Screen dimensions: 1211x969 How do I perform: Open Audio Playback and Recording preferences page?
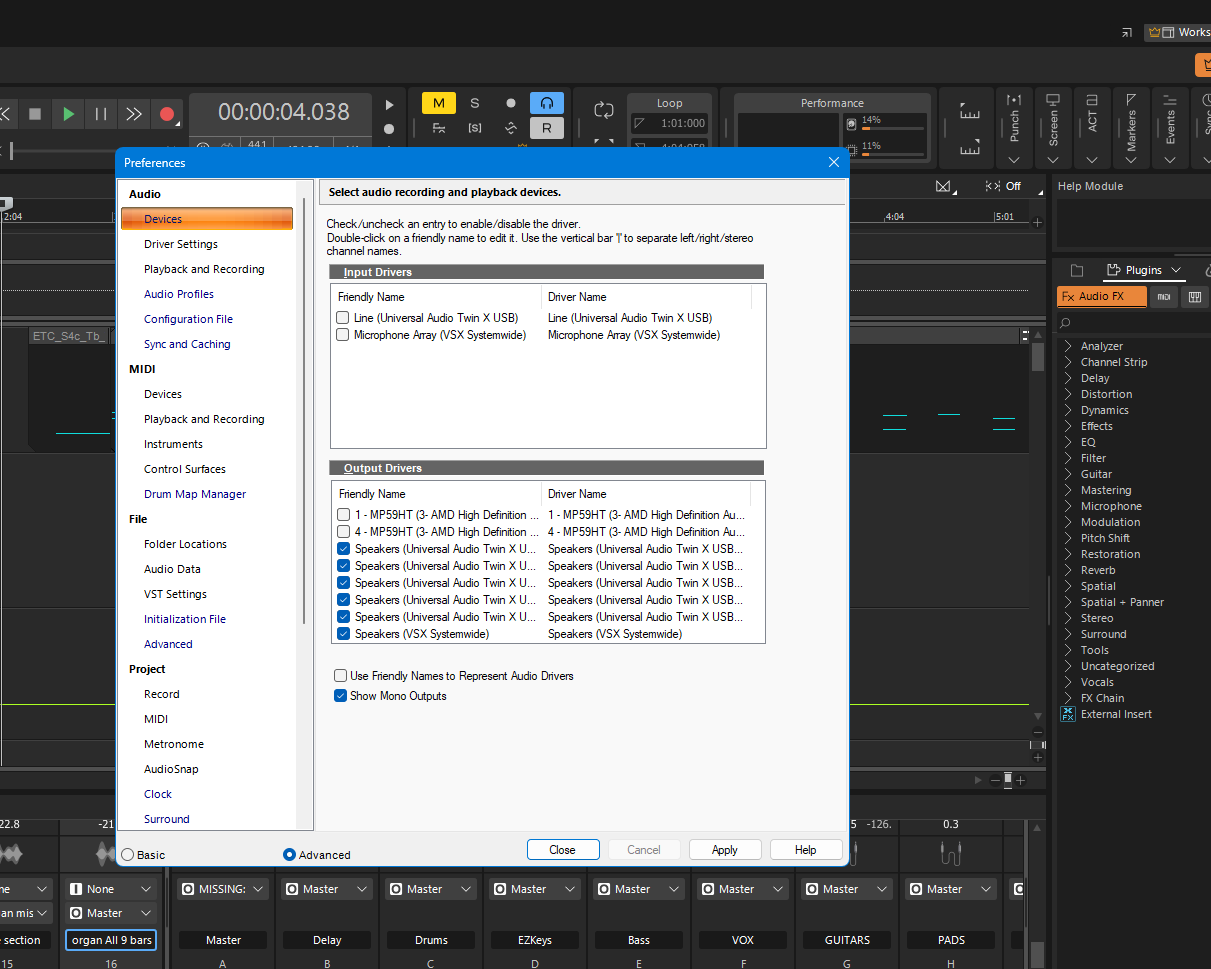(204, 269)
